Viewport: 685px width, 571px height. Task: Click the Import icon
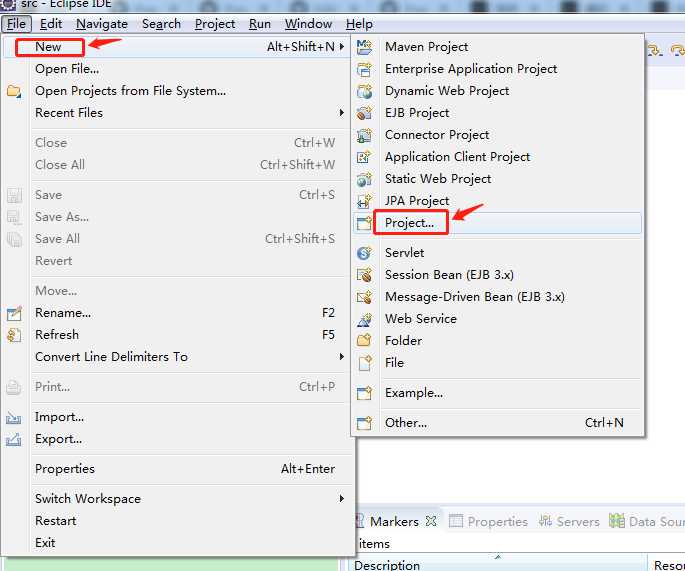14,417
